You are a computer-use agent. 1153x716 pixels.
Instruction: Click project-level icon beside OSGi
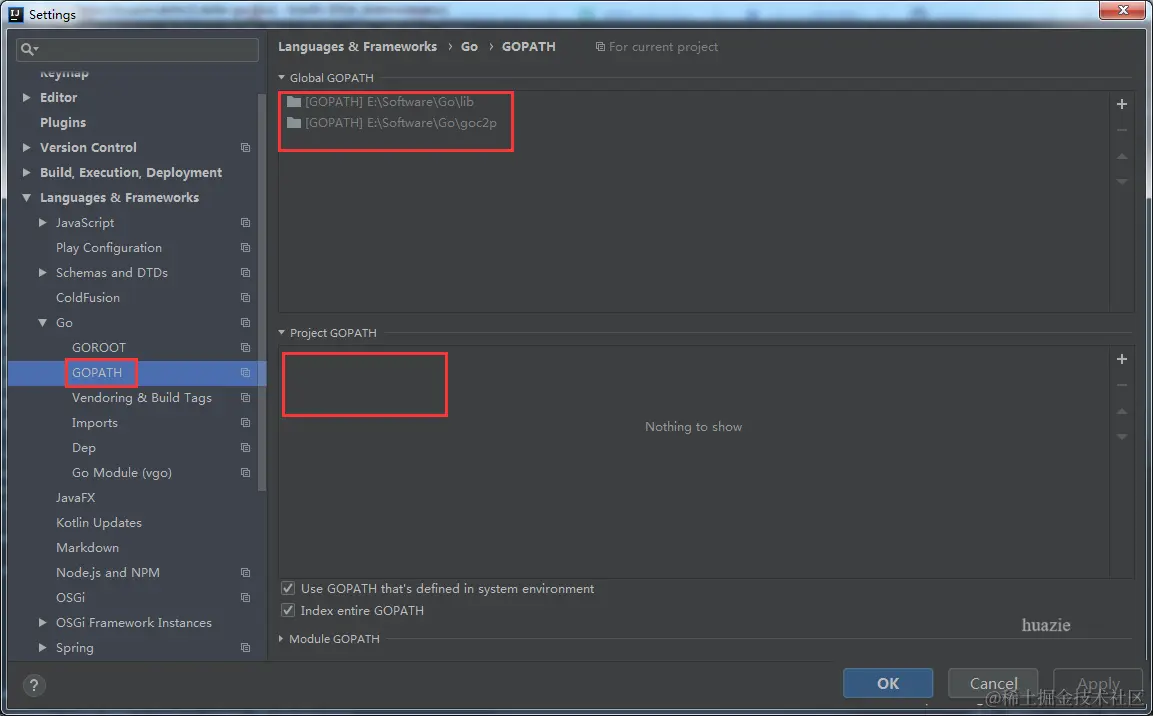point(246,598)
